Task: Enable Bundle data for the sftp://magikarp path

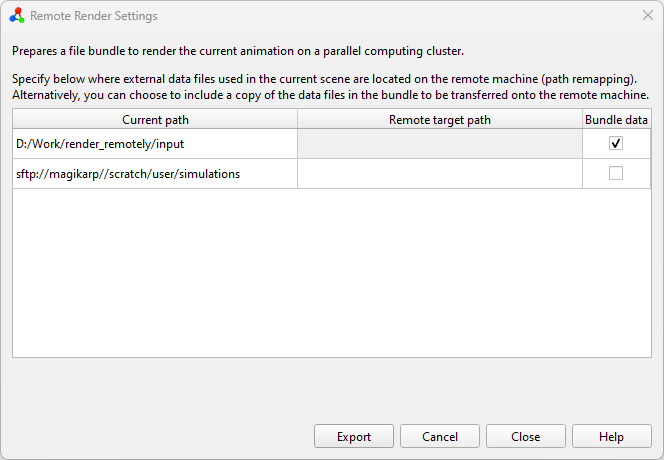Action: tap(616, 173)
